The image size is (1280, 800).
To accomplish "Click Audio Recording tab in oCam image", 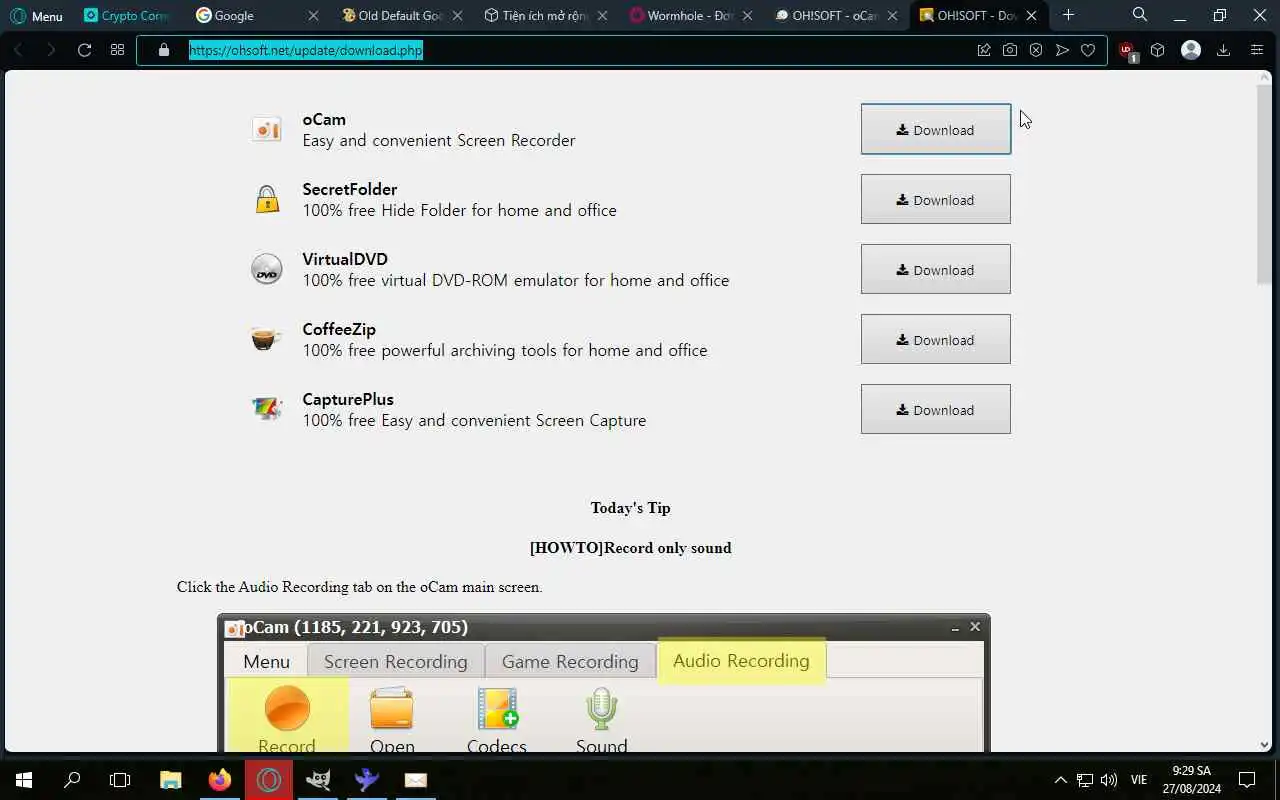I will (741, 661).
